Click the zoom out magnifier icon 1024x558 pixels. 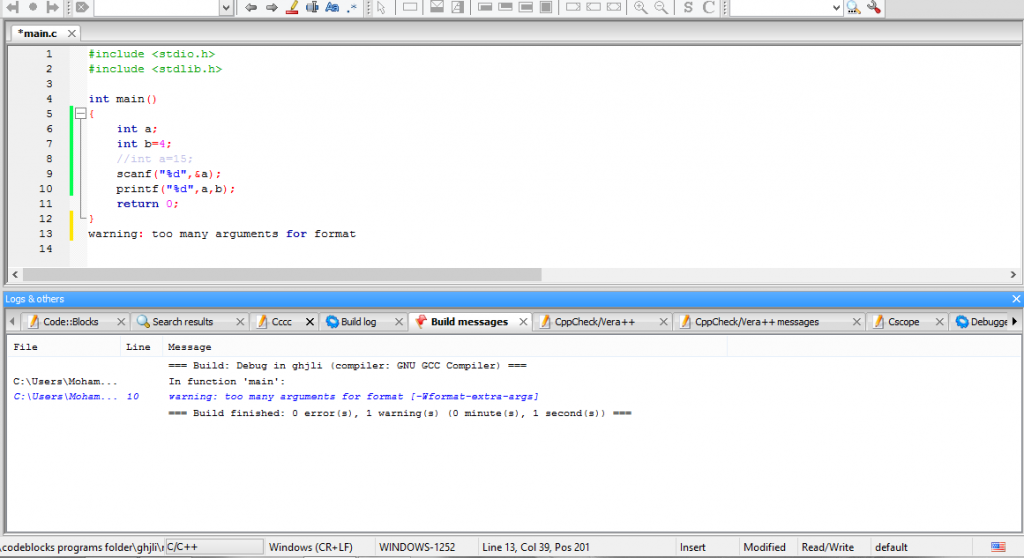[x=661, y=7]
